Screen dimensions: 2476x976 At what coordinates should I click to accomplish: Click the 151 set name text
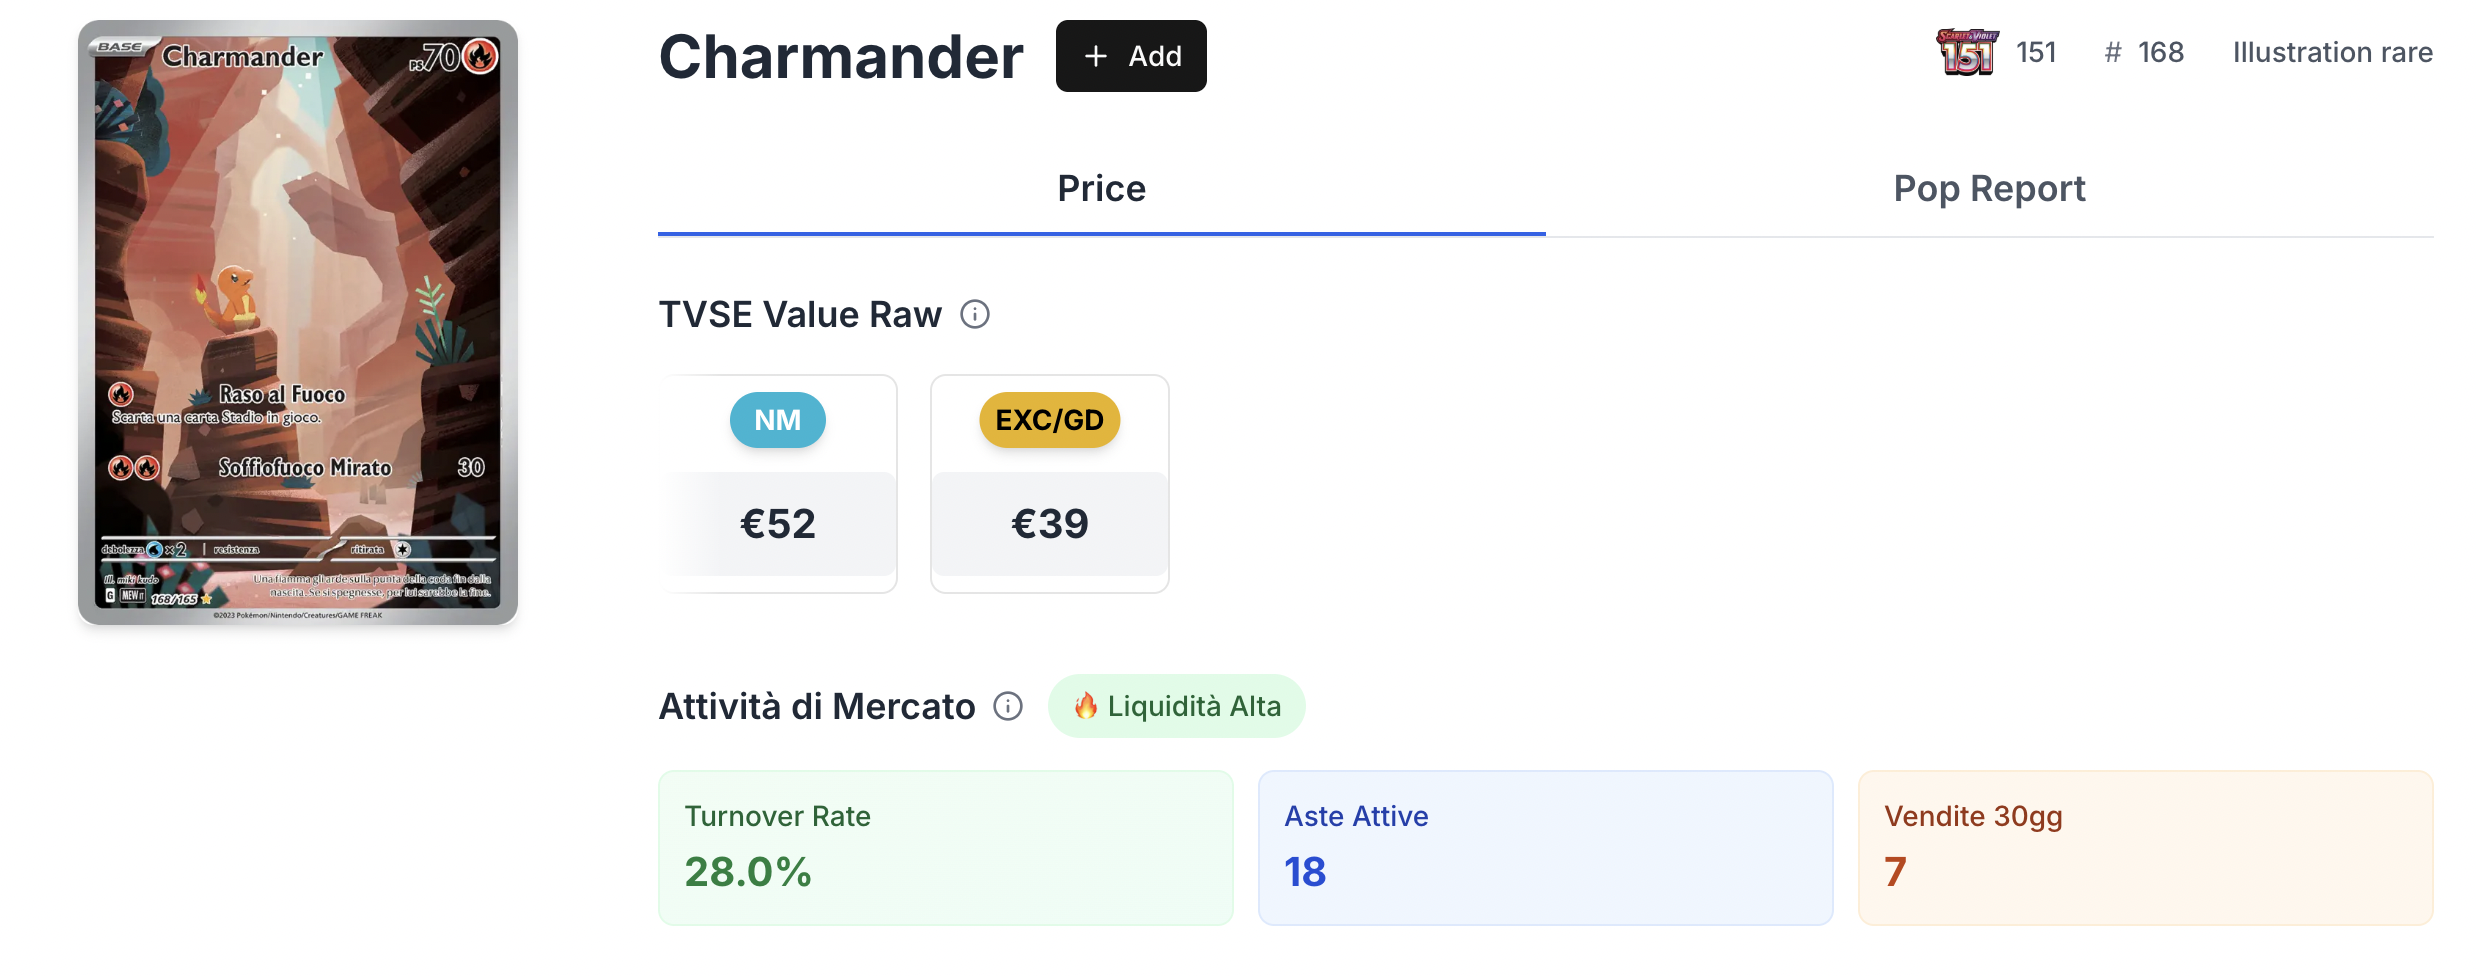point(2036,53)
